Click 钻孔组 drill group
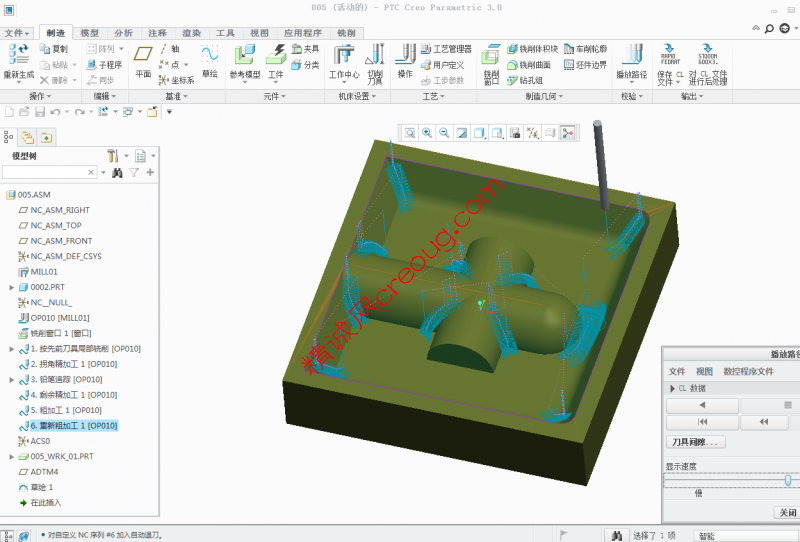800x542 pixels. pyautogui.click(x=524, y=80)
